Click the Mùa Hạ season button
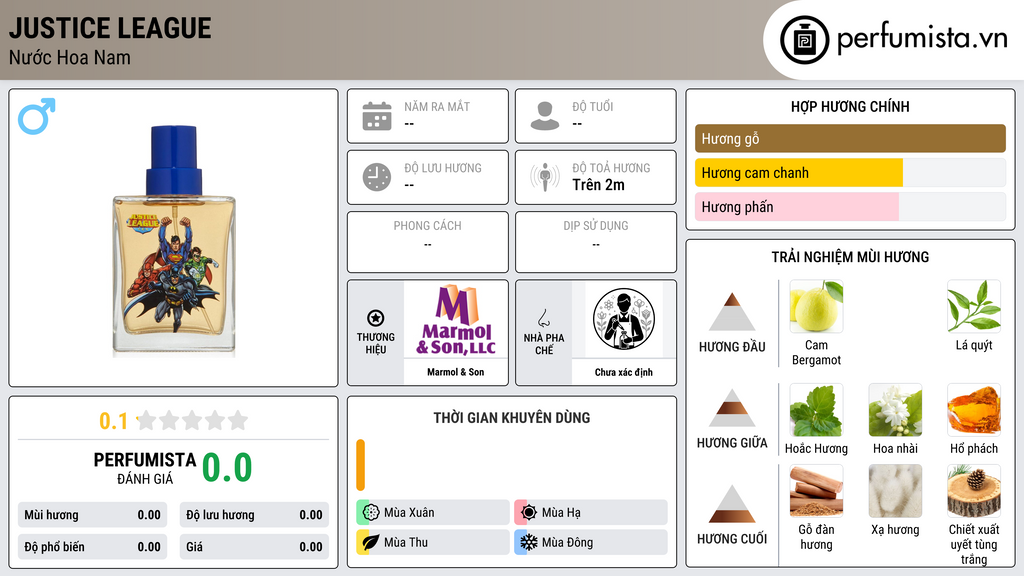The image size is (1024, 576). (x=591, y=512)
